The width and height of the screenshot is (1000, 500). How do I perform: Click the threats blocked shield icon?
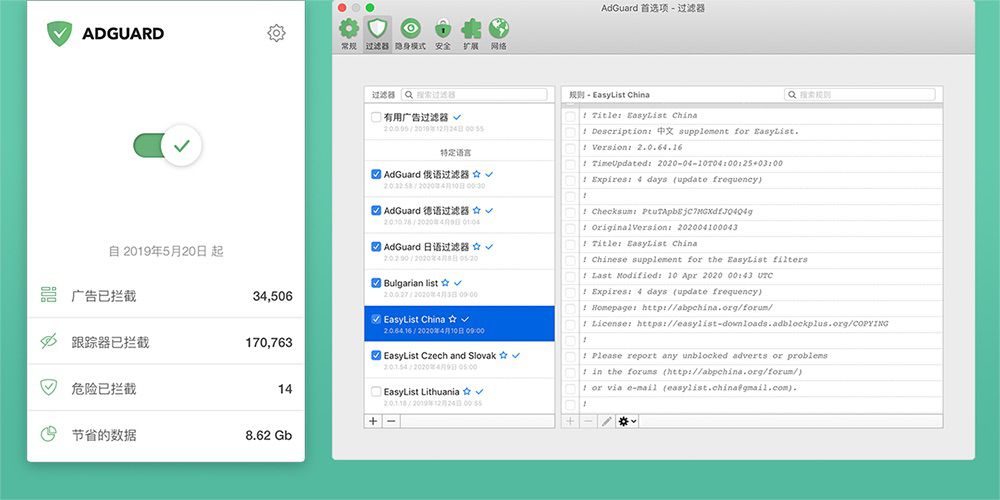[48, 387]
